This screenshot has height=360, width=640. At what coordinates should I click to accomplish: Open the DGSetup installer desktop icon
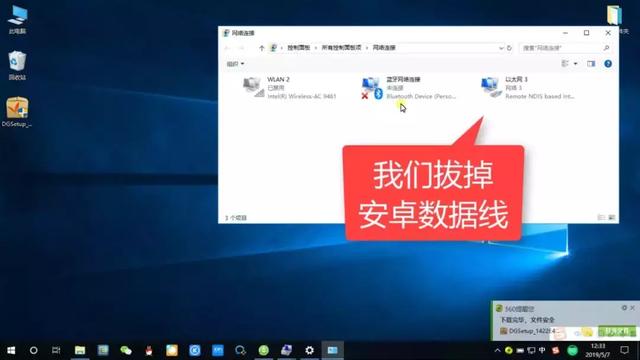point(17,112)
